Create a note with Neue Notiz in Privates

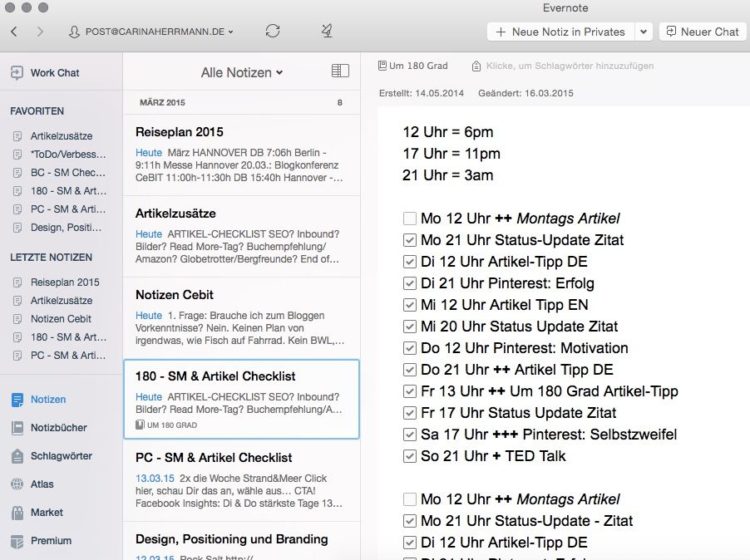click(561, 32)
